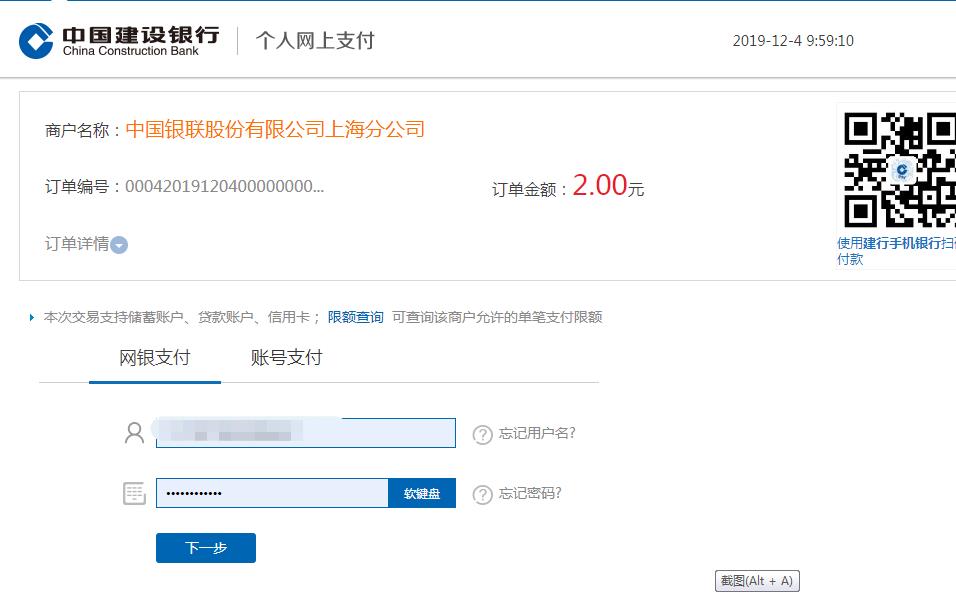Click the small arrow bullet before 本次交易支持
The width and height of the screenshot is (956, 599).
(x=32, y=317)
